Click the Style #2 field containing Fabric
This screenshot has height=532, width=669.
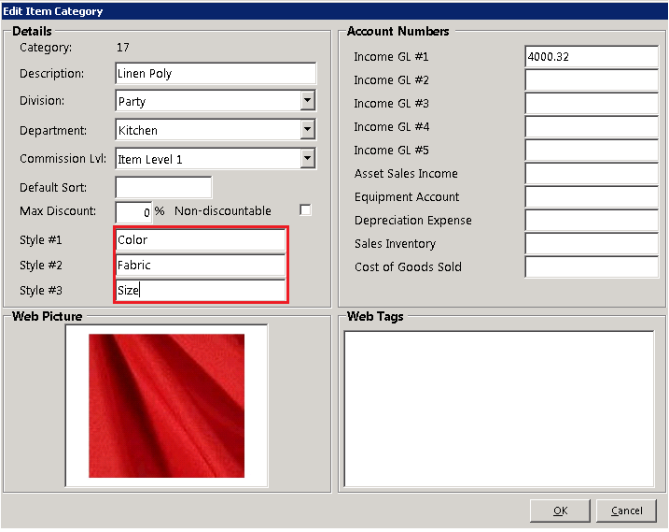pos(201,265)
